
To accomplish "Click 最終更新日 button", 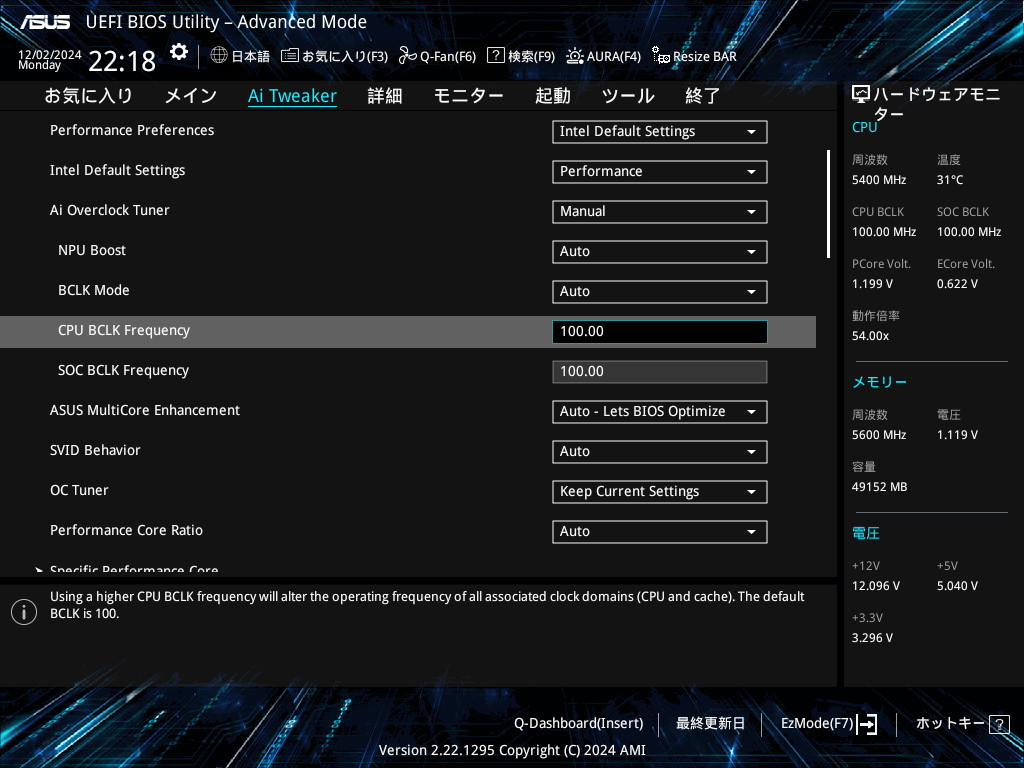I will [x=710, y=724].
